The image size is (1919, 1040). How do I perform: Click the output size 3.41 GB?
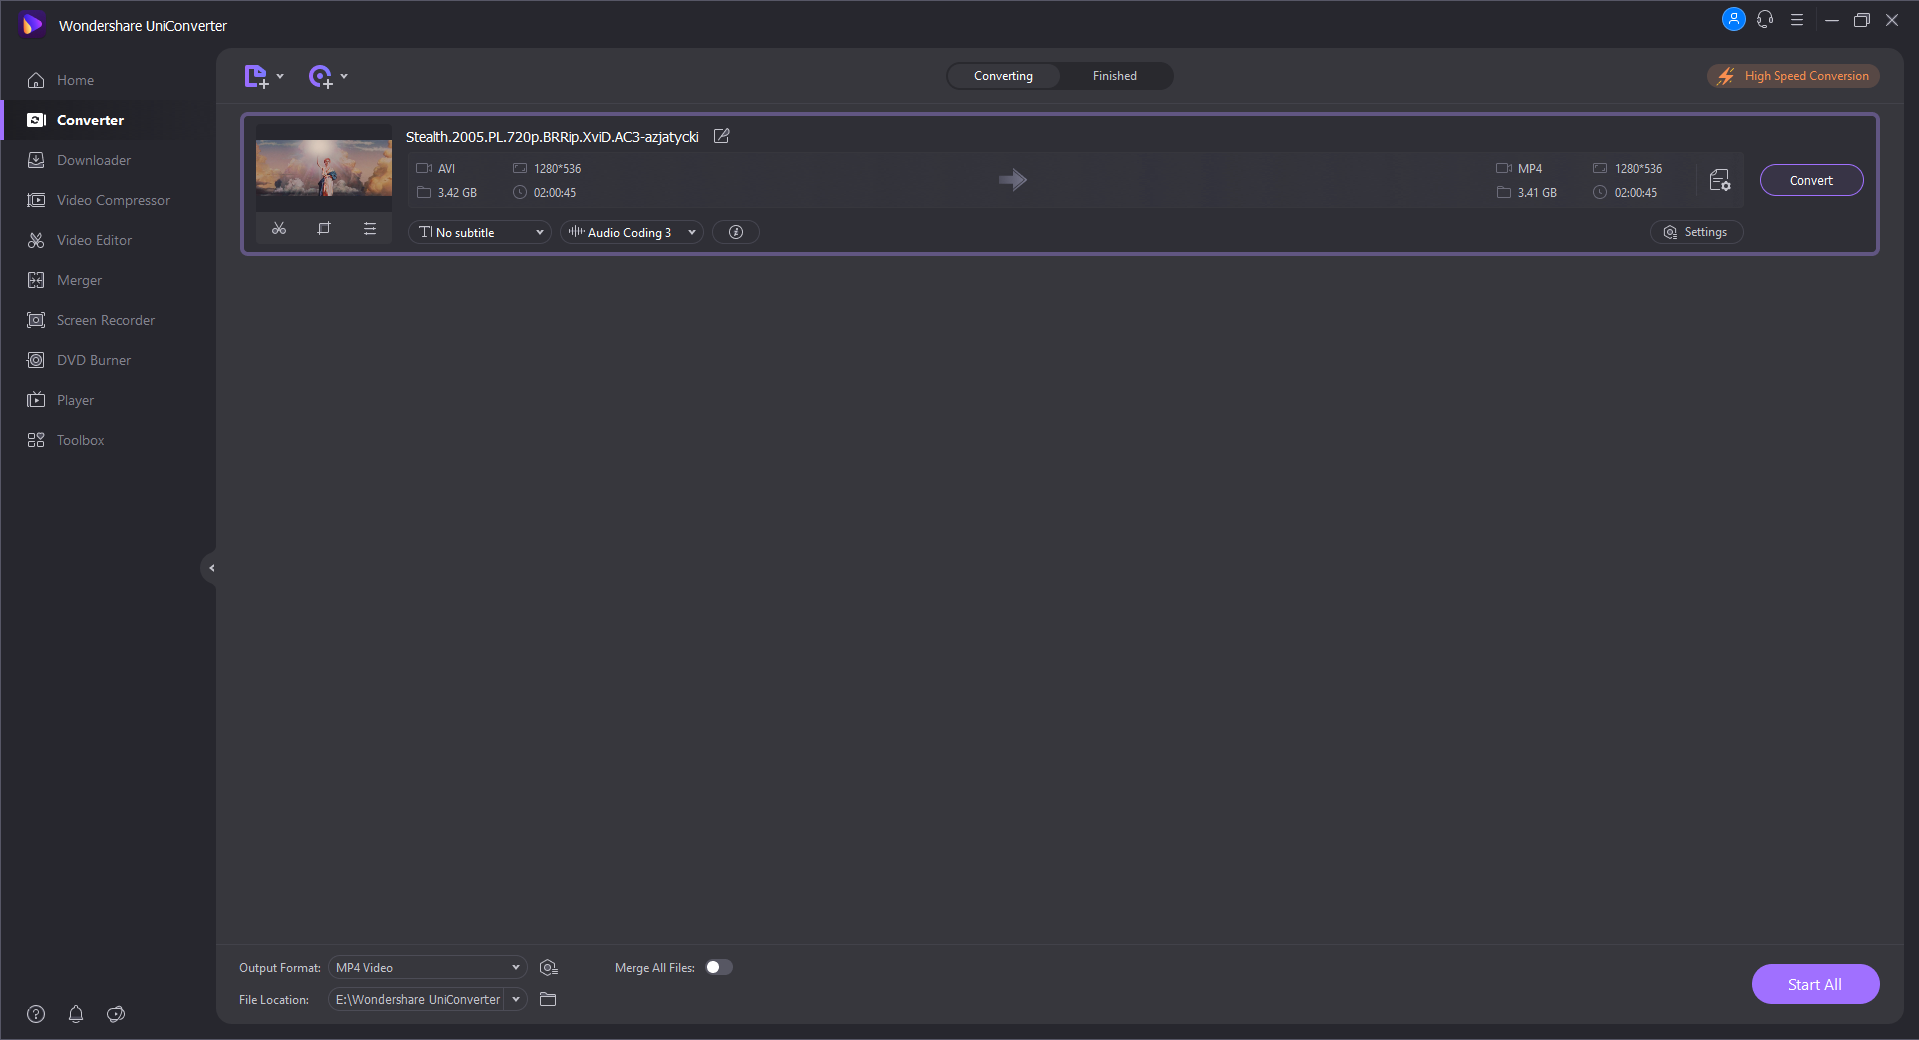1537,193
